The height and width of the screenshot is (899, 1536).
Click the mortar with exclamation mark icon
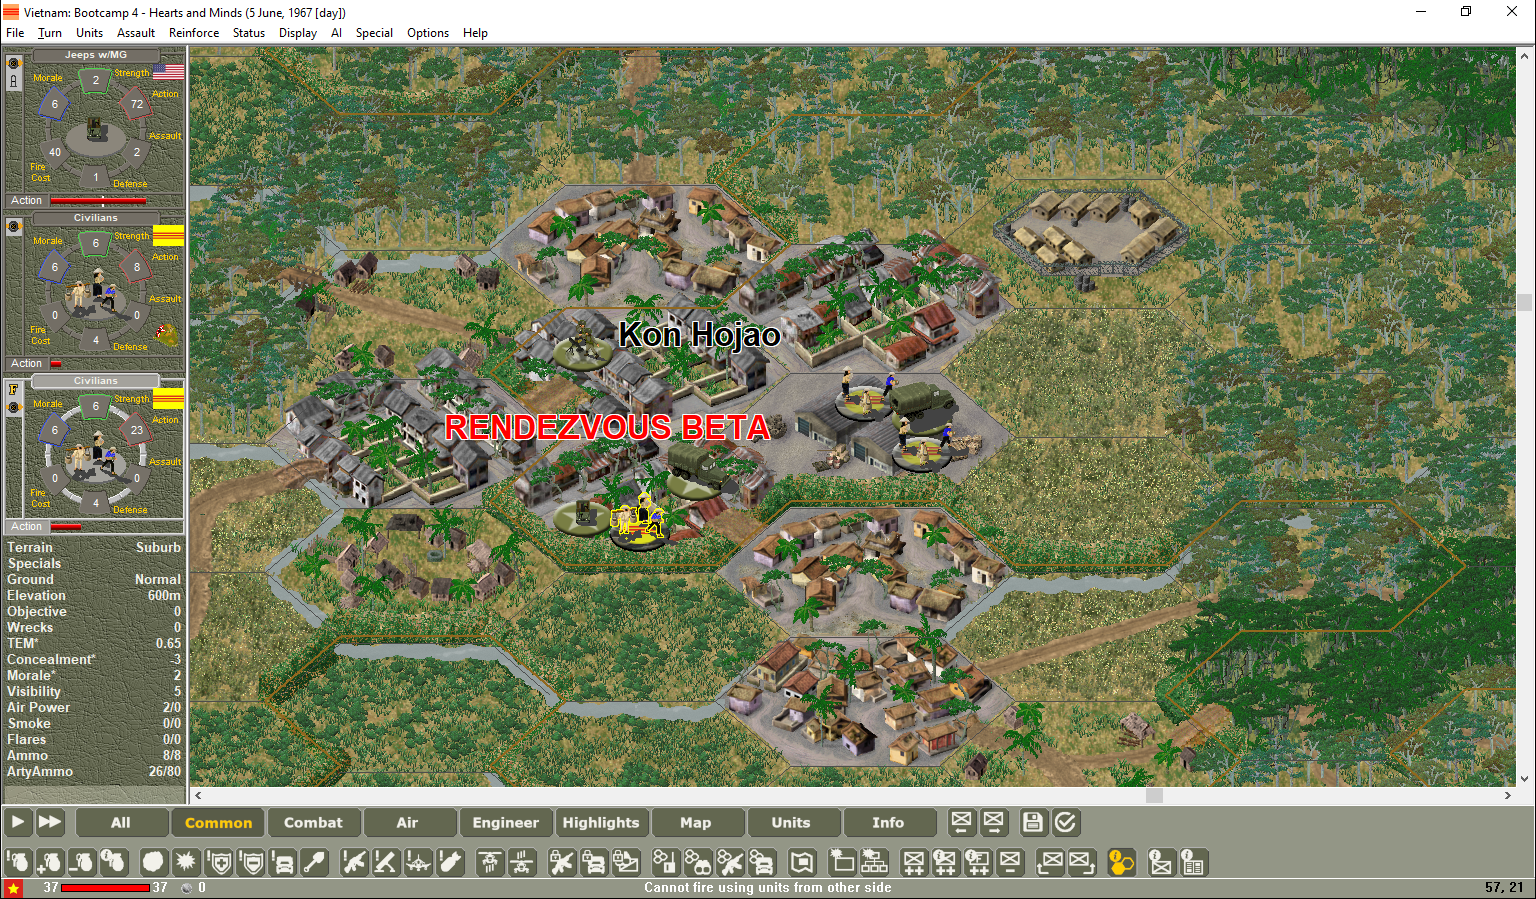(386, 862)
